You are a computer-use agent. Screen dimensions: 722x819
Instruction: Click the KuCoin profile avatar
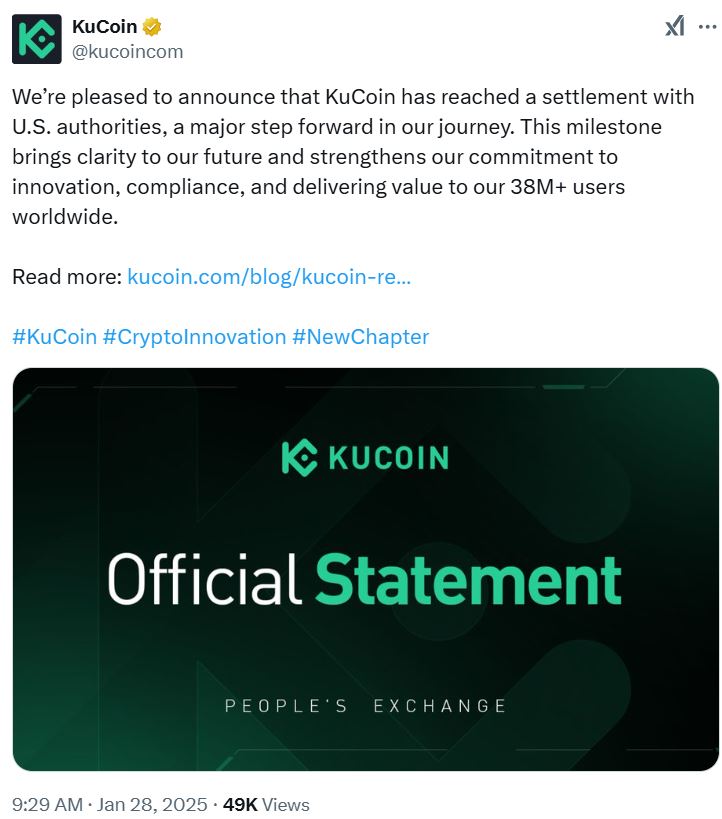coord(36,39)
